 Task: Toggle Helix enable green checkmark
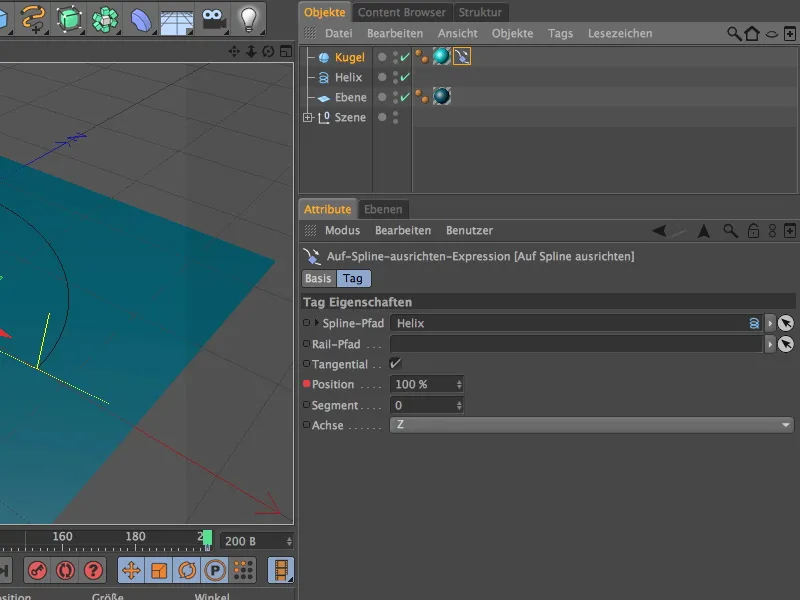405,78
